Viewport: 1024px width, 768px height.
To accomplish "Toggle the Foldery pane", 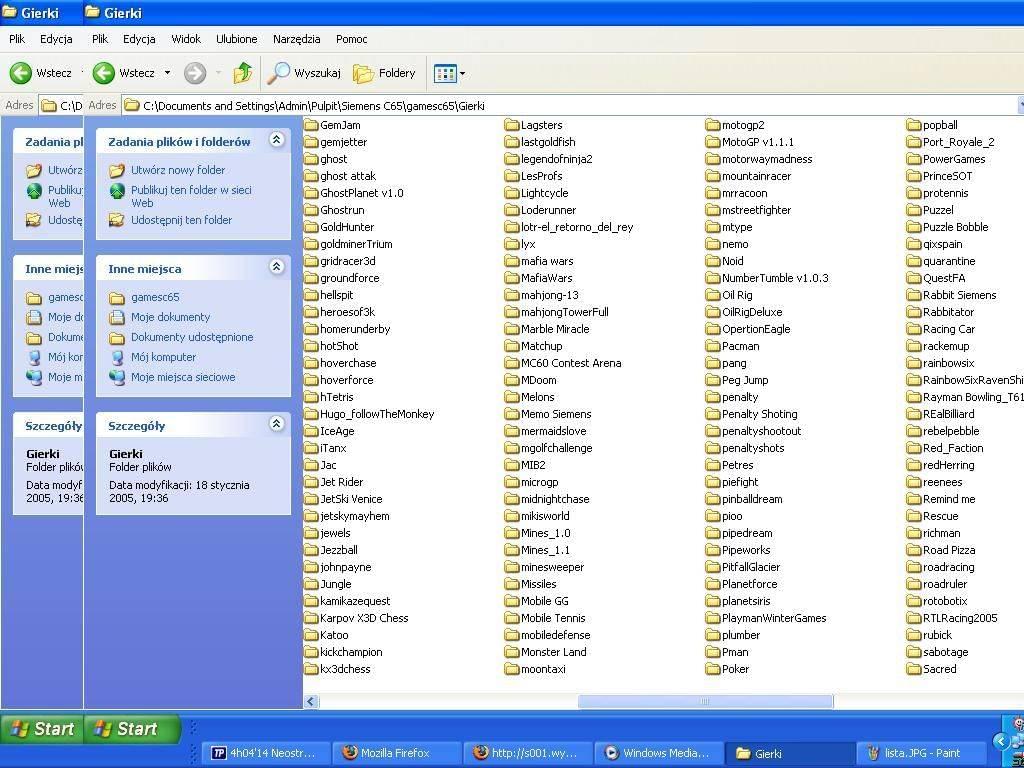I will tap(385, 73).
